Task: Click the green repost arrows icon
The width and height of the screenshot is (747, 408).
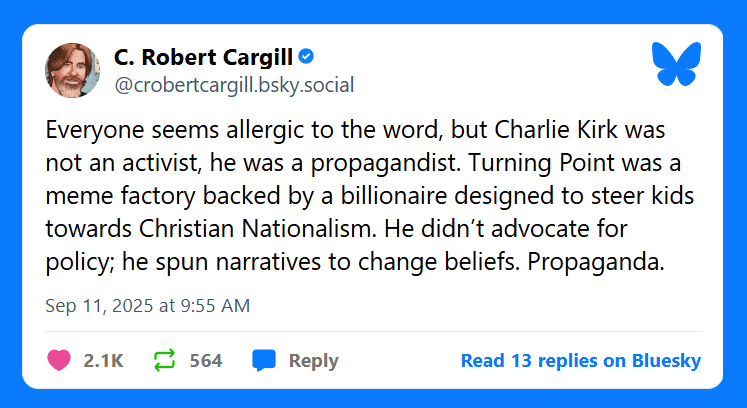Action: point(164,360)
